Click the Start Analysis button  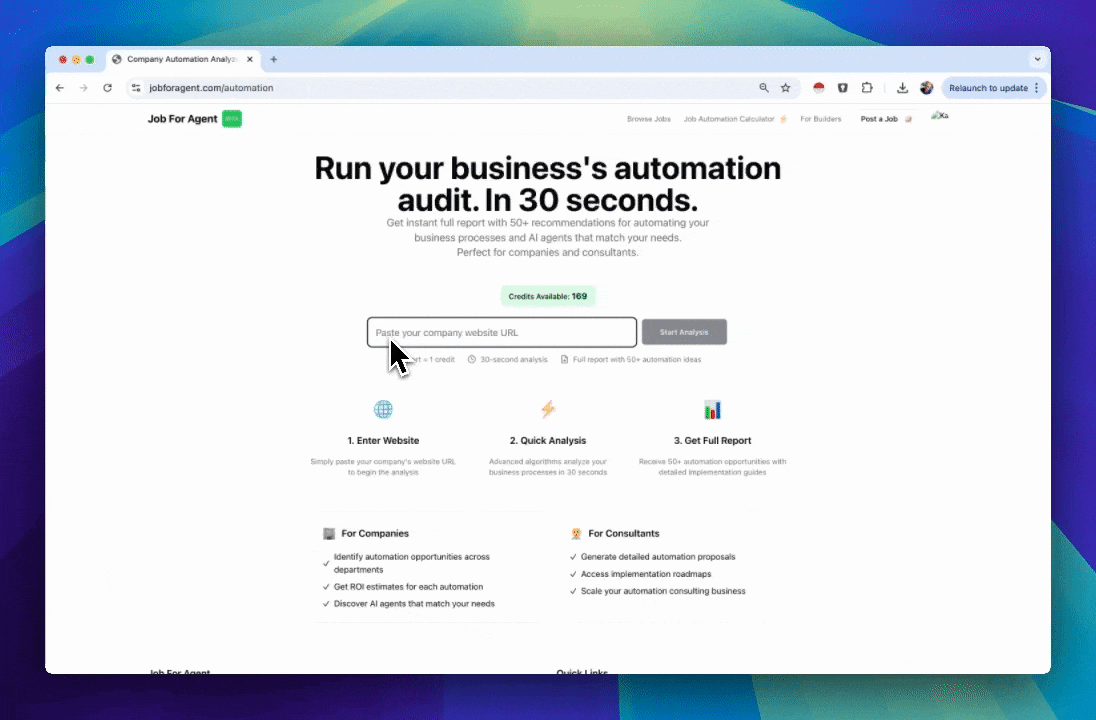tap(684, 332)
